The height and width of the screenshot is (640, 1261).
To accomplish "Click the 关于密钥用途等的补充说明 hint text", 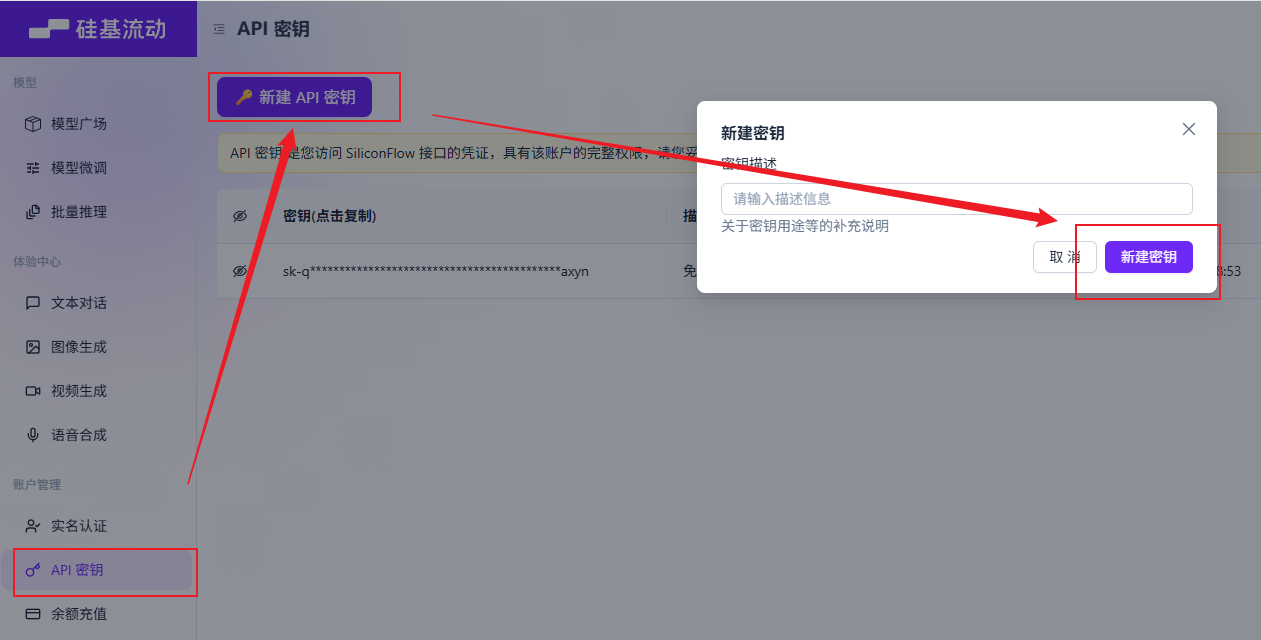I will coord(805,226).
